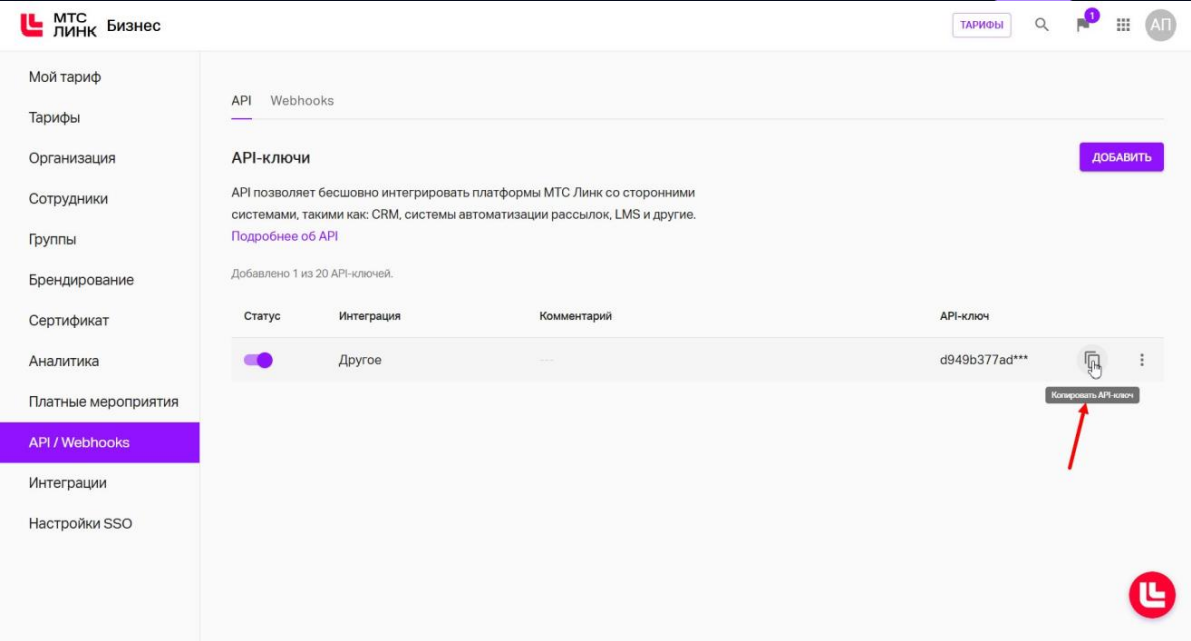Image resolution: width=1191 pixels, height=641 pixels.
Task: Click the search magnifier icon
Action: point(1042,25)
